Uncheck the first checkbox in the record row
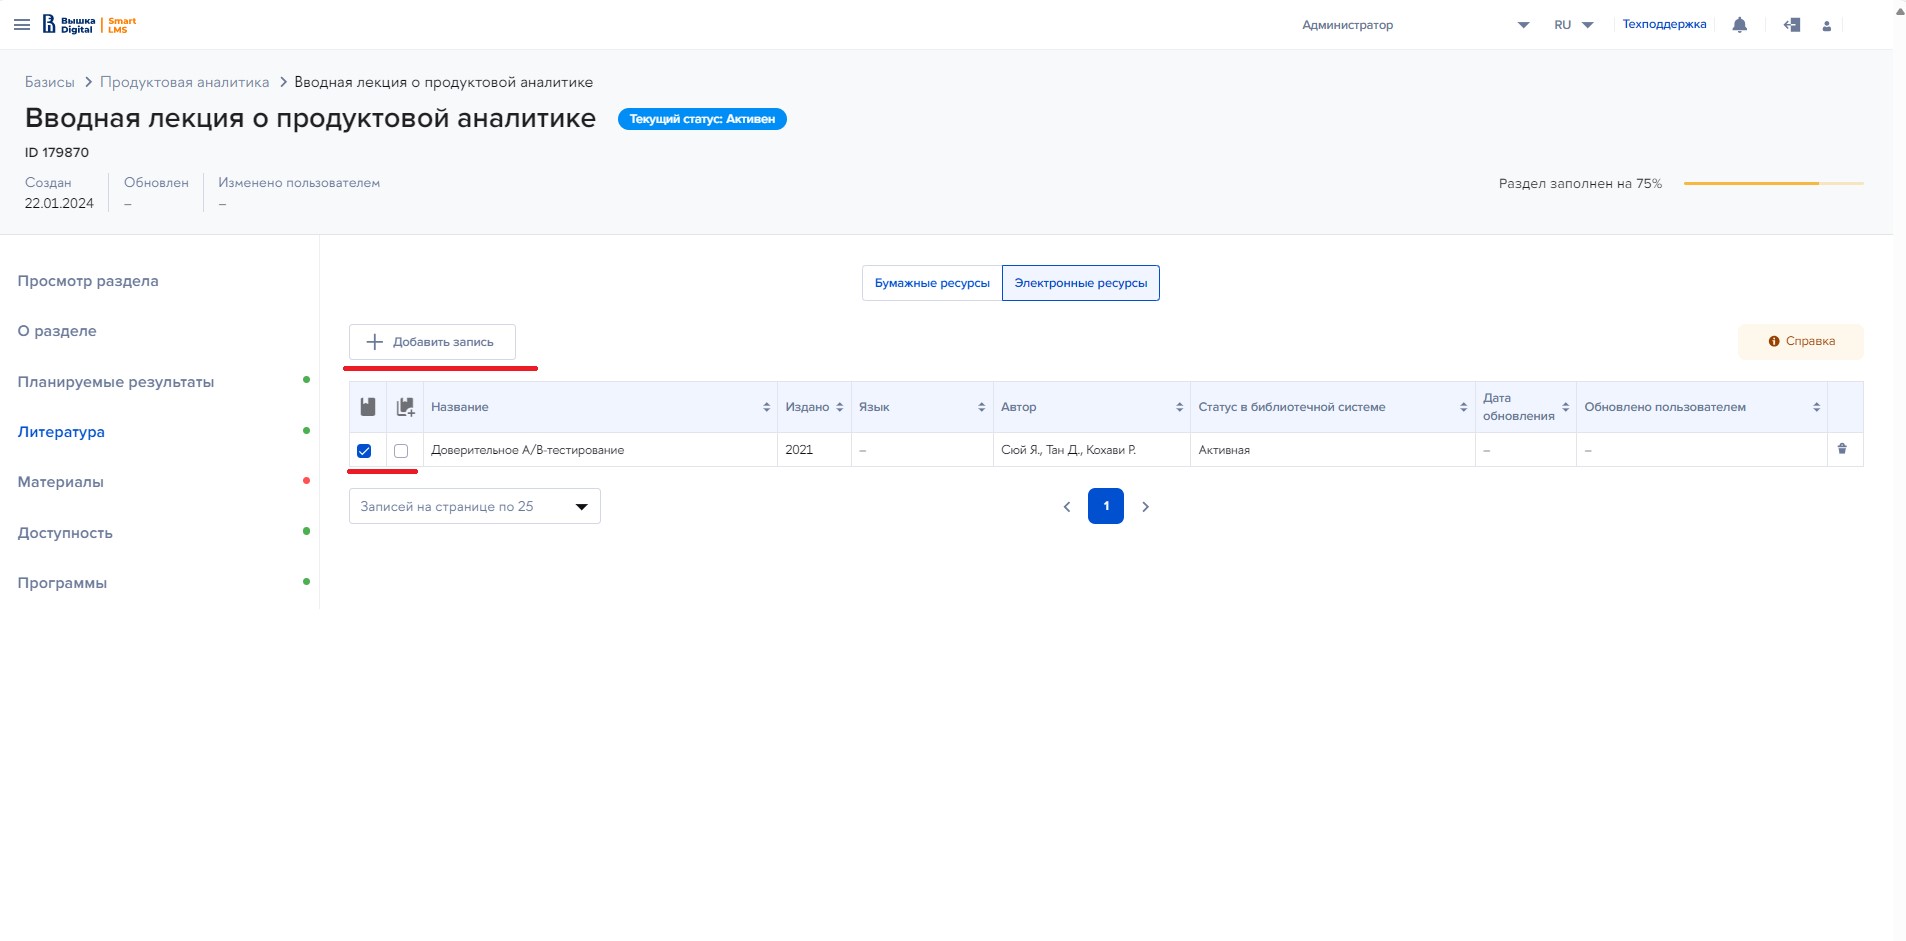Image resolution: width=1906 pixels, height=941 pixels. coord(364,451)
